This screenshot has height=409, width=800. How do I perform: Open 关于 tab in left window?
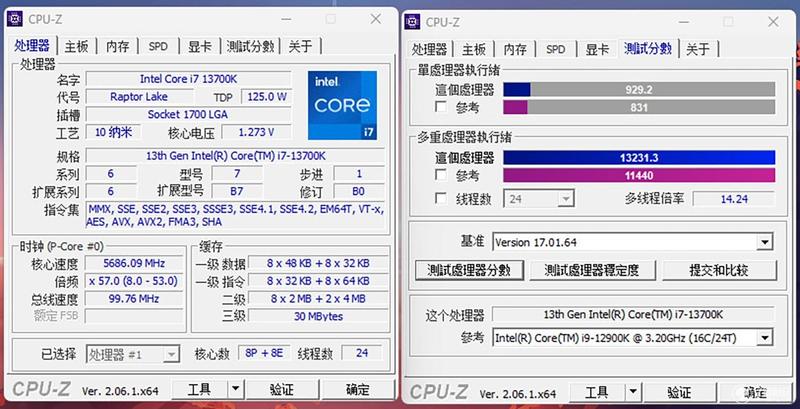click(x=301, y=46)
